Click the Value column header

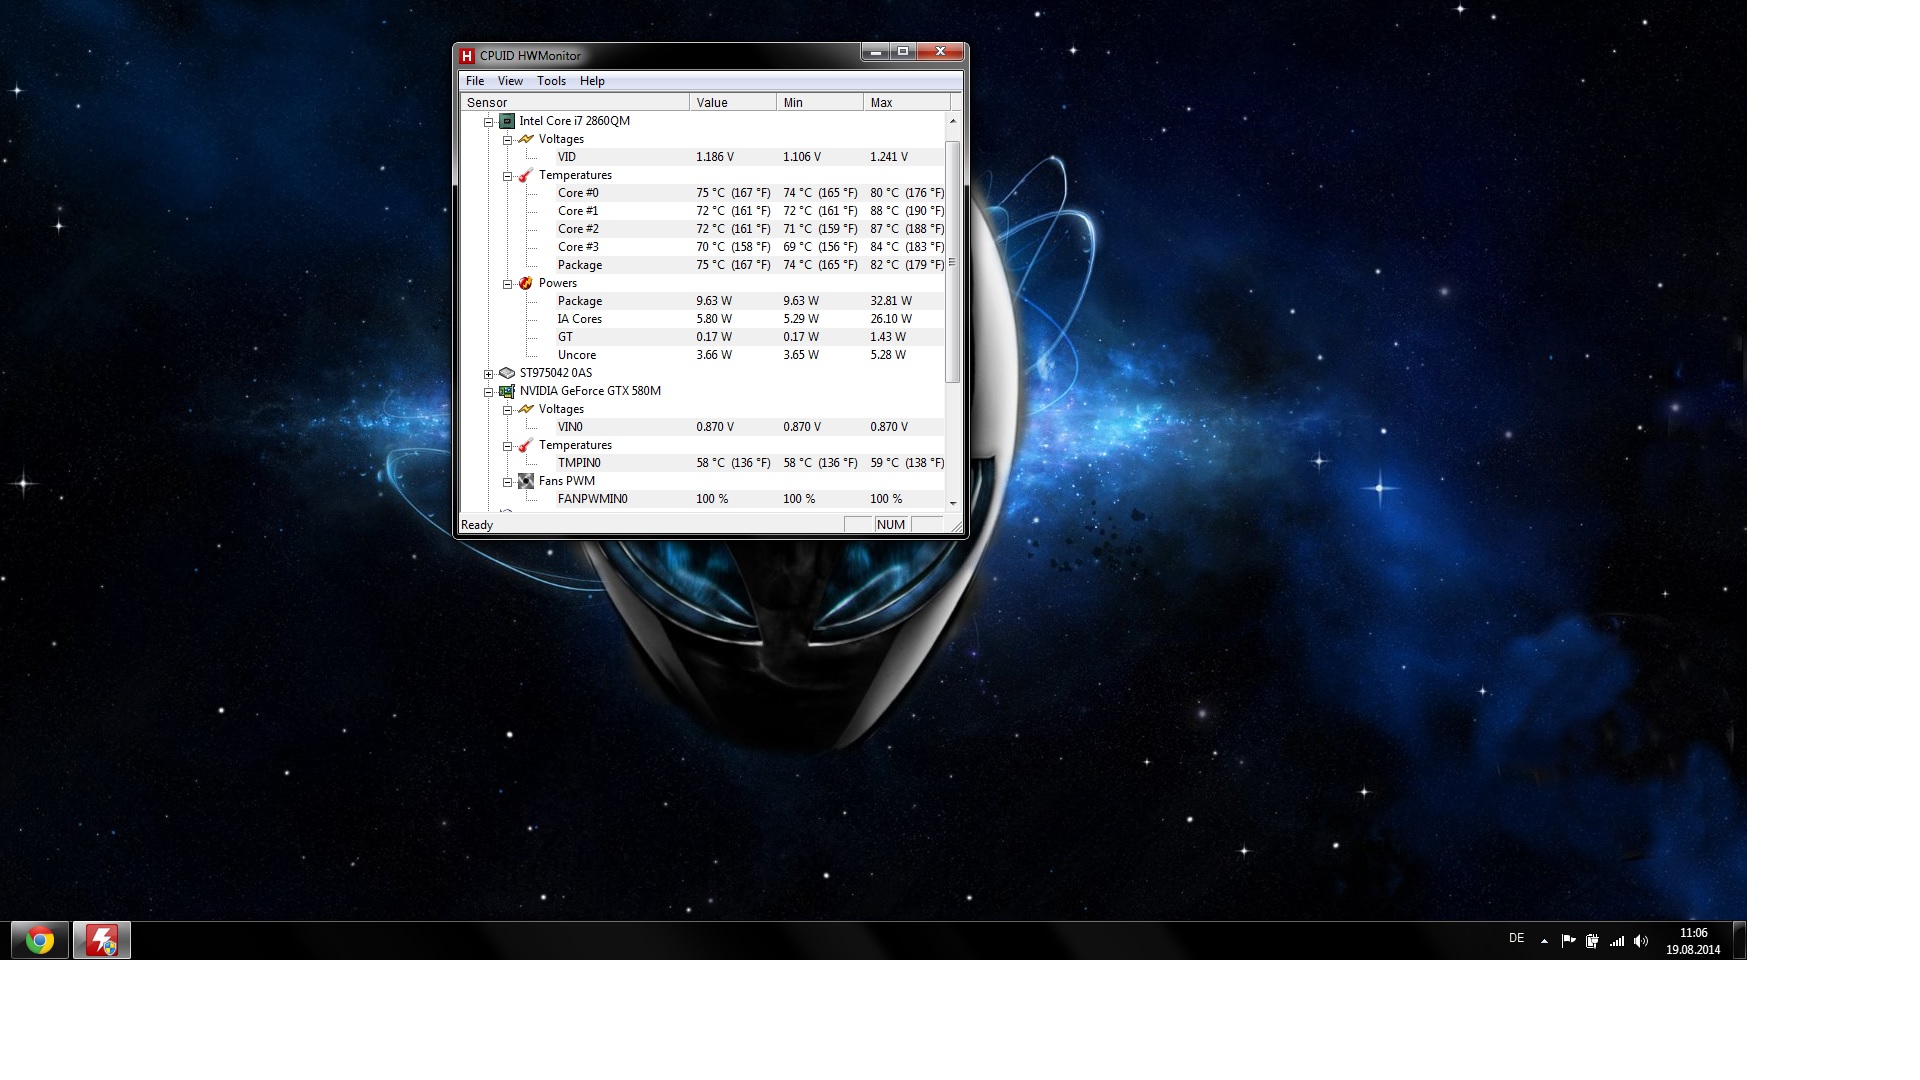point(732,102)
